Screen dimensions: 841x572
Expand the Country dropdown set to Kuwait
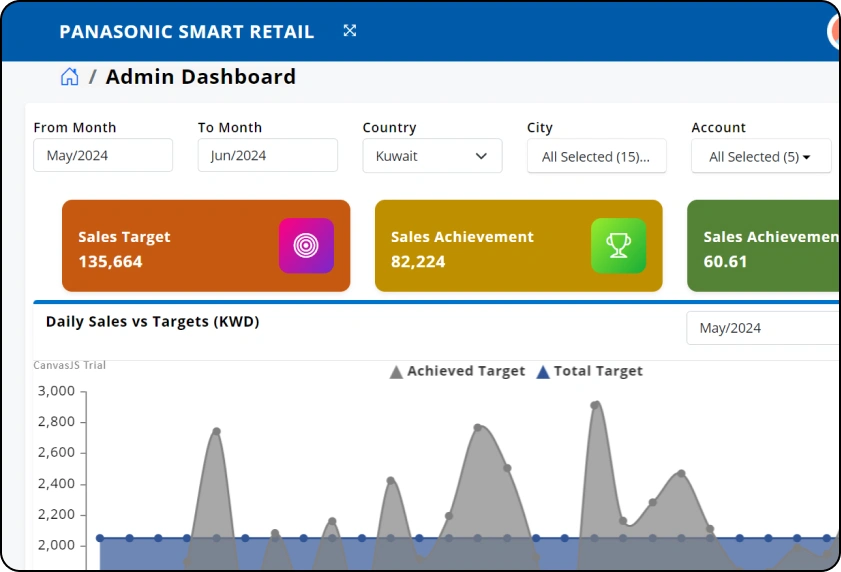coord(432,156)
